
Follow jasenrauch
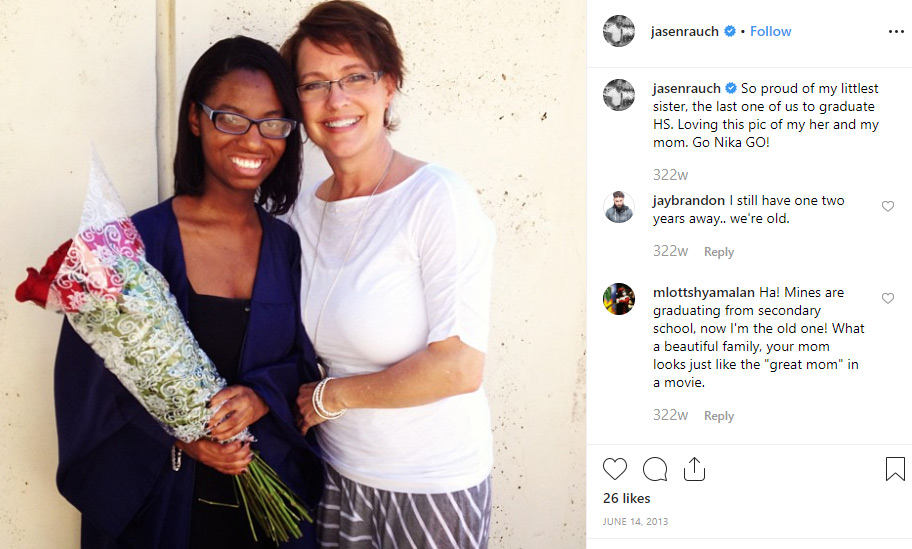(x=770, y=31)
